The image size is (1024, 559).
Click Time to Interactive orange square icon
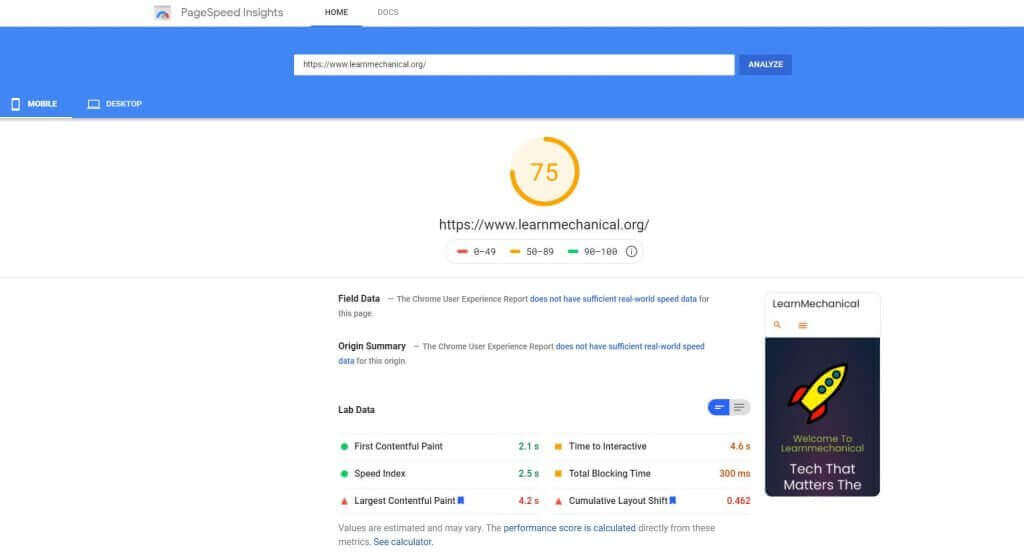point(558,447)
